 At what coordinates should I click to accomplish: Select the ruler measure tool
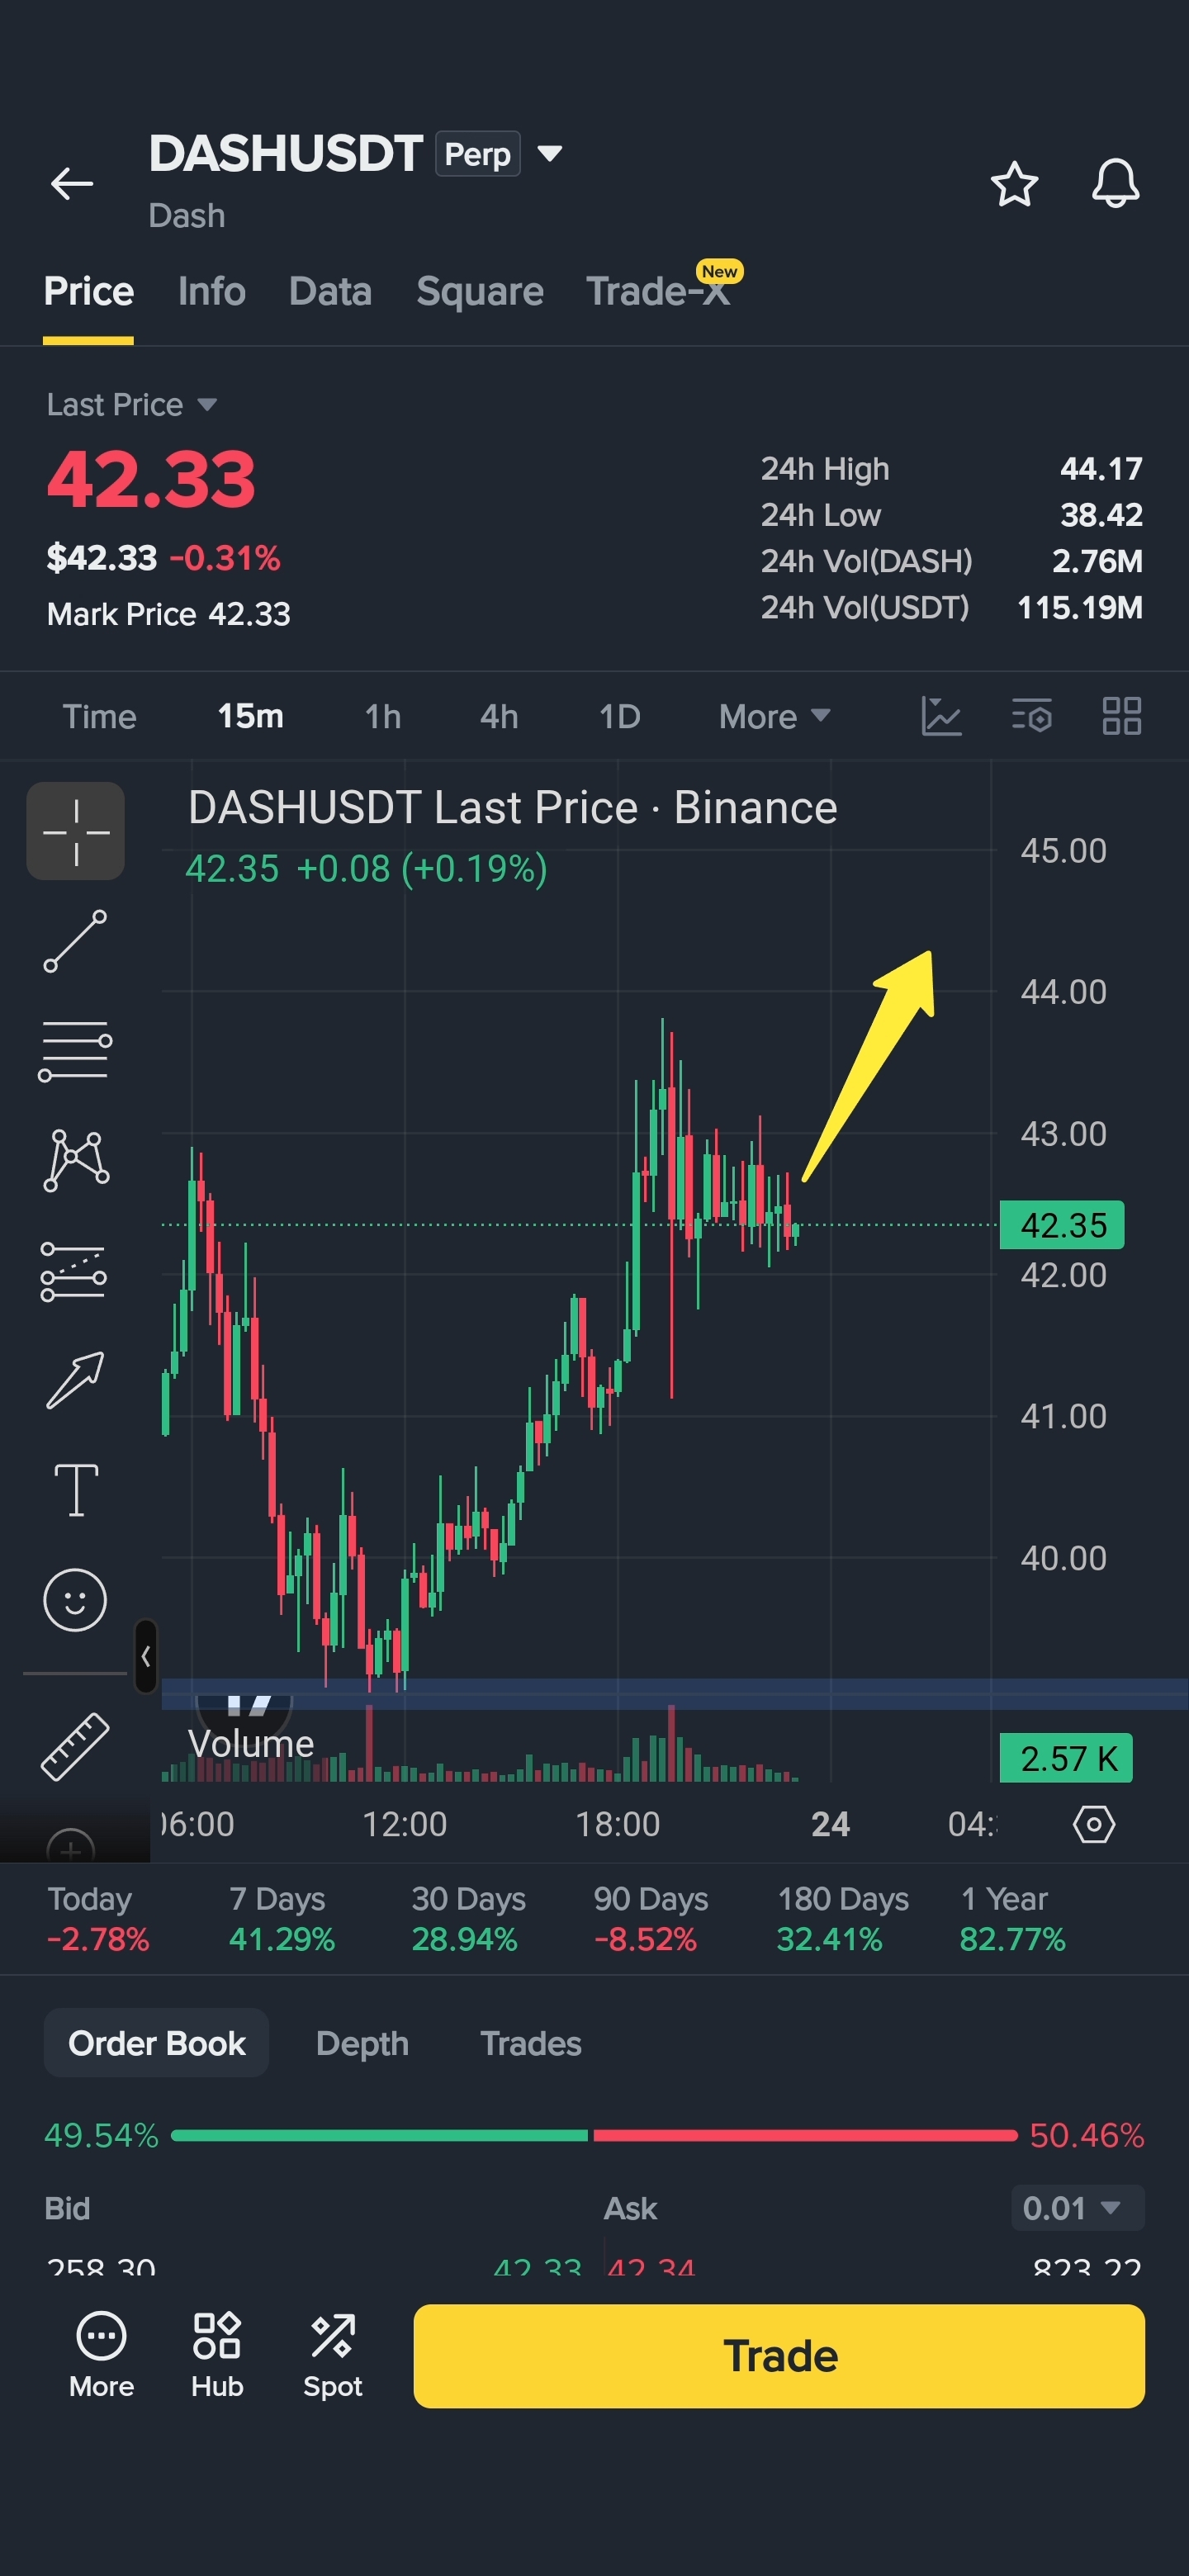[75, 1746]
